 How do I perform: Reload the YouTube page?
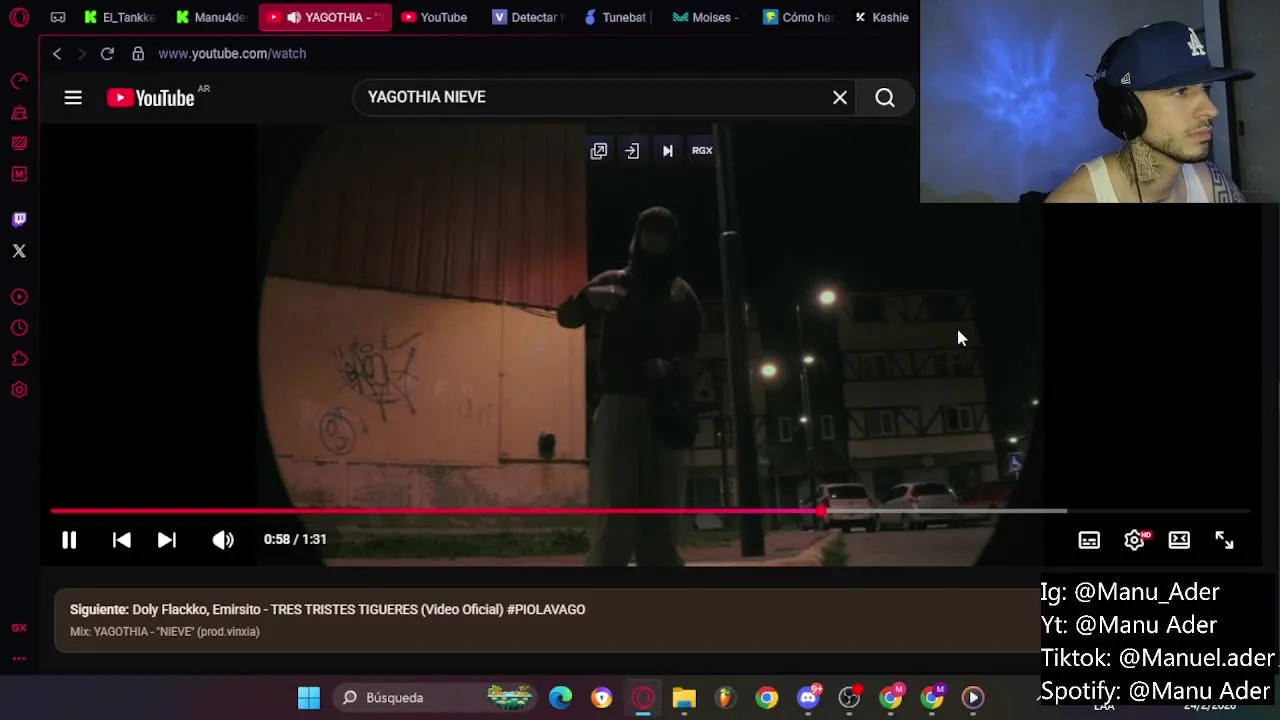click(107, 54)
